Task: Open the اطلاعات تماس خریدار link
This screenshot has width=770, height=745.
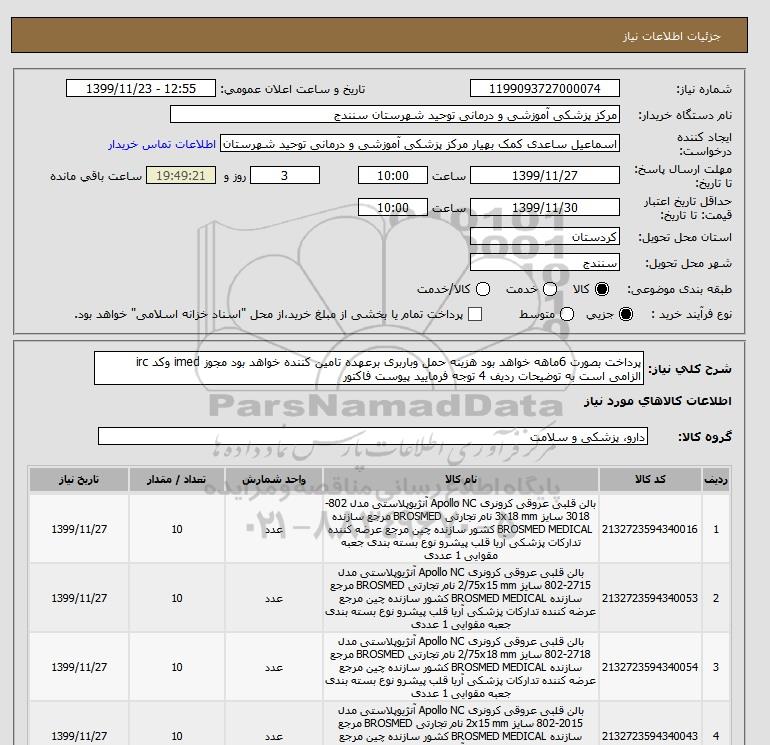Action: [162, 144]
